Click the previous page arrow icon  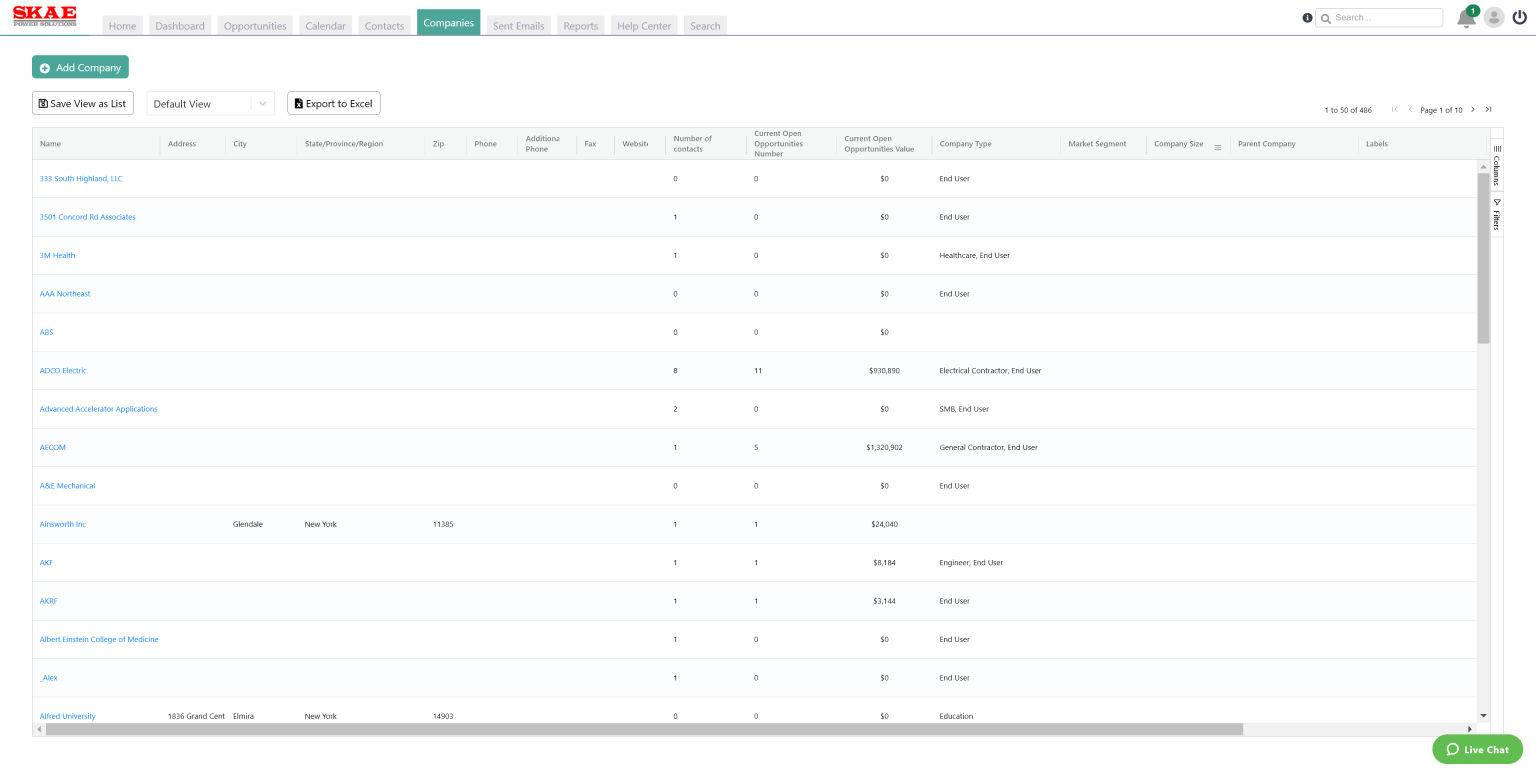click(1410, 110)
